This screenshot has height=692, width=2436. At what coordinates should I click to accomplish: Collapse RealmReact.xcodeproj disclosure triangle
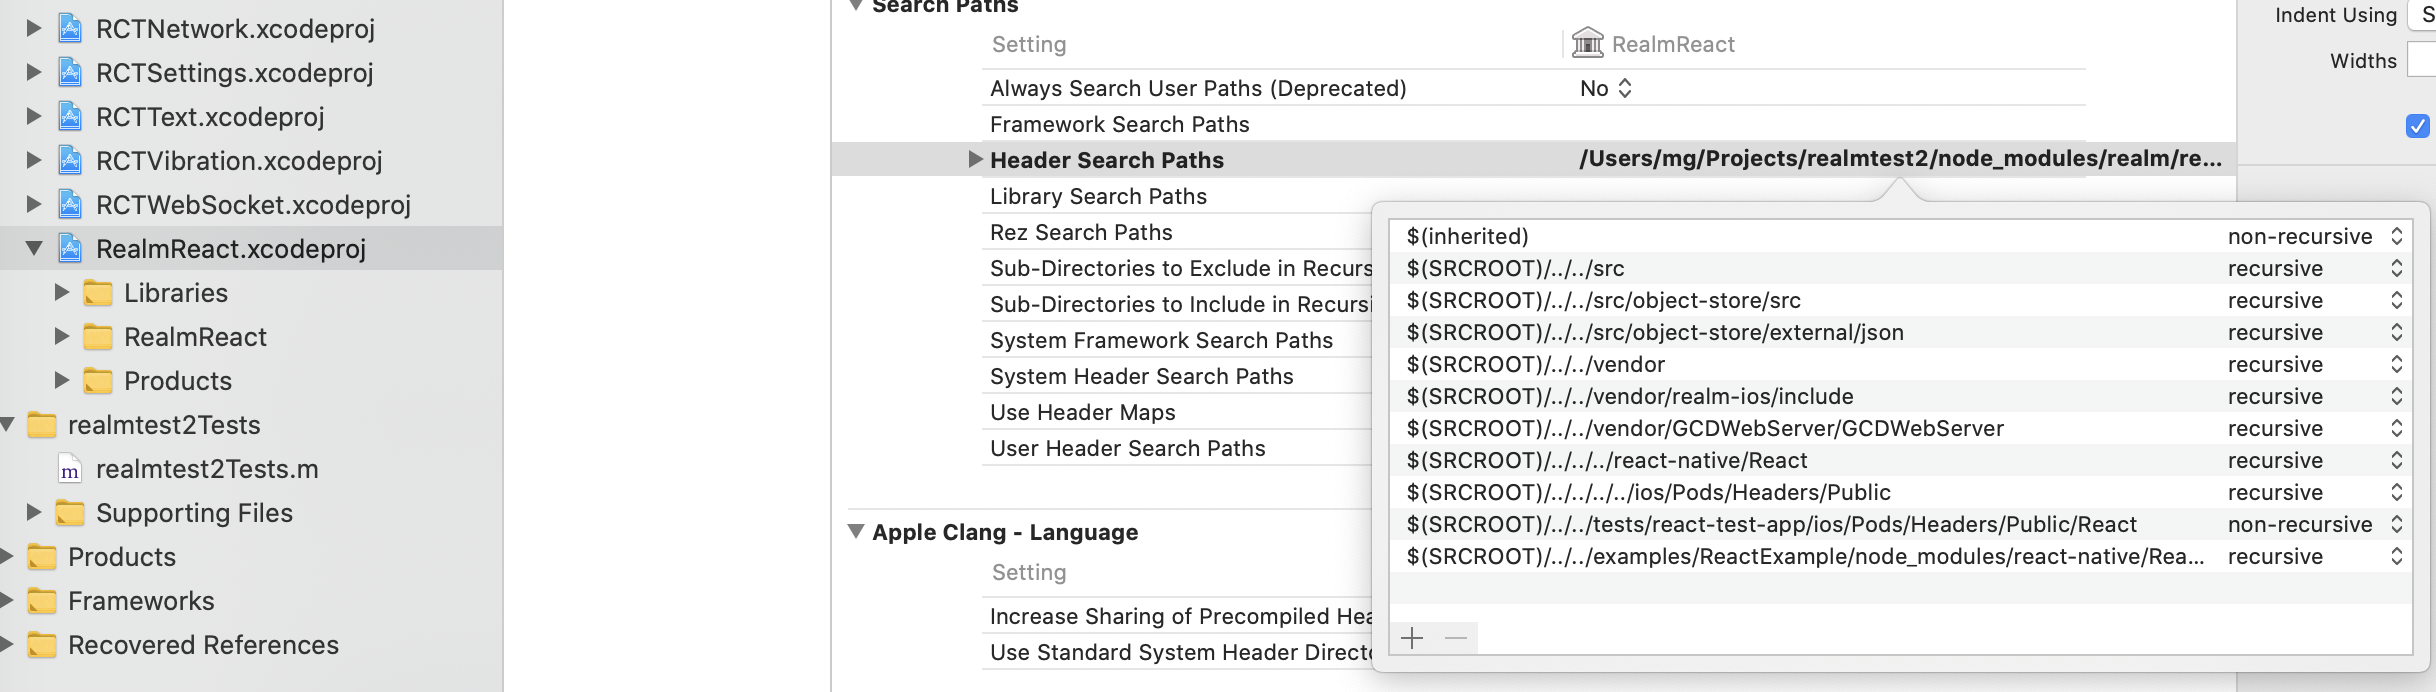click(34, 249)
